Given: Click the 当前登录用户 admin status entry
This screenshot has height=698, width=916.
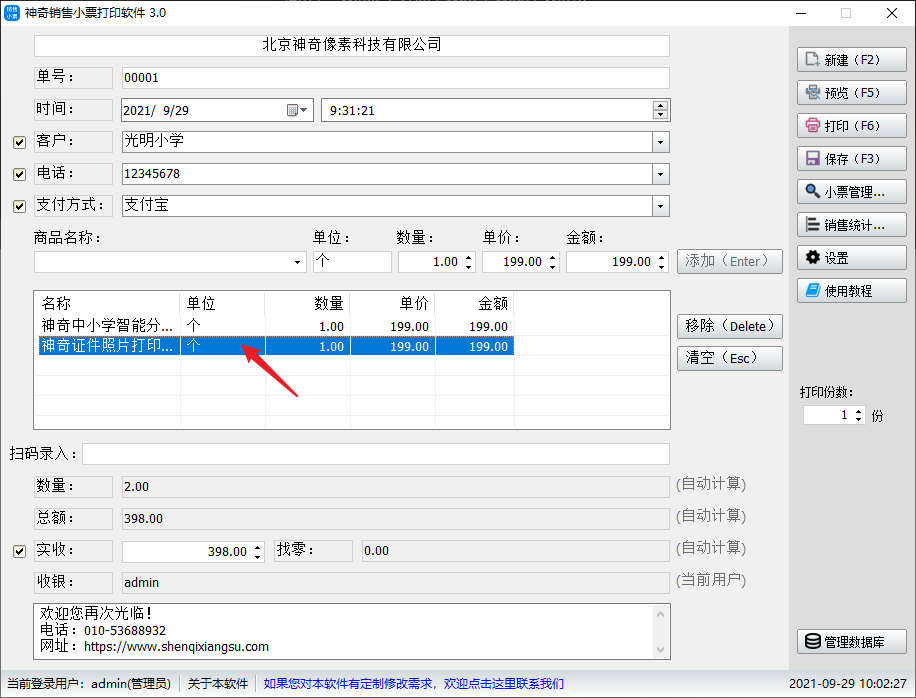Looking at the screenshot, I should click(x=89, y=683).
